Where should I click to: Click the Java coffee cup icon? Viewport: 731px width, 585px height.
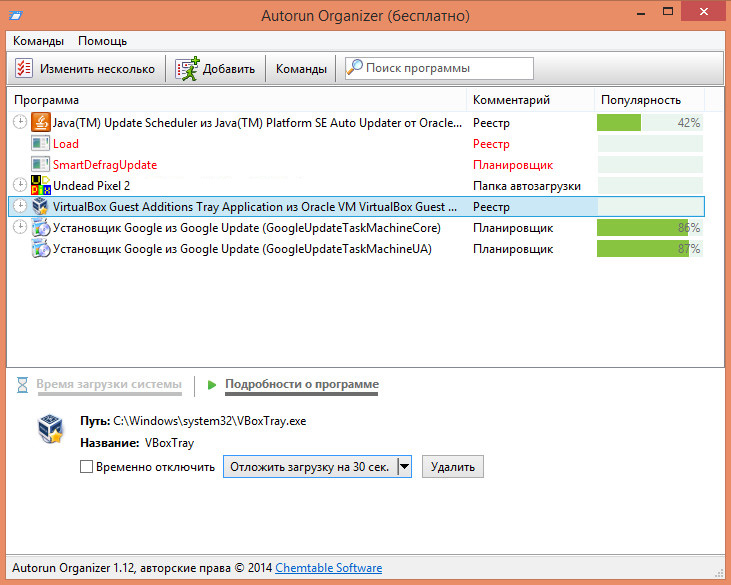(41, 122)
